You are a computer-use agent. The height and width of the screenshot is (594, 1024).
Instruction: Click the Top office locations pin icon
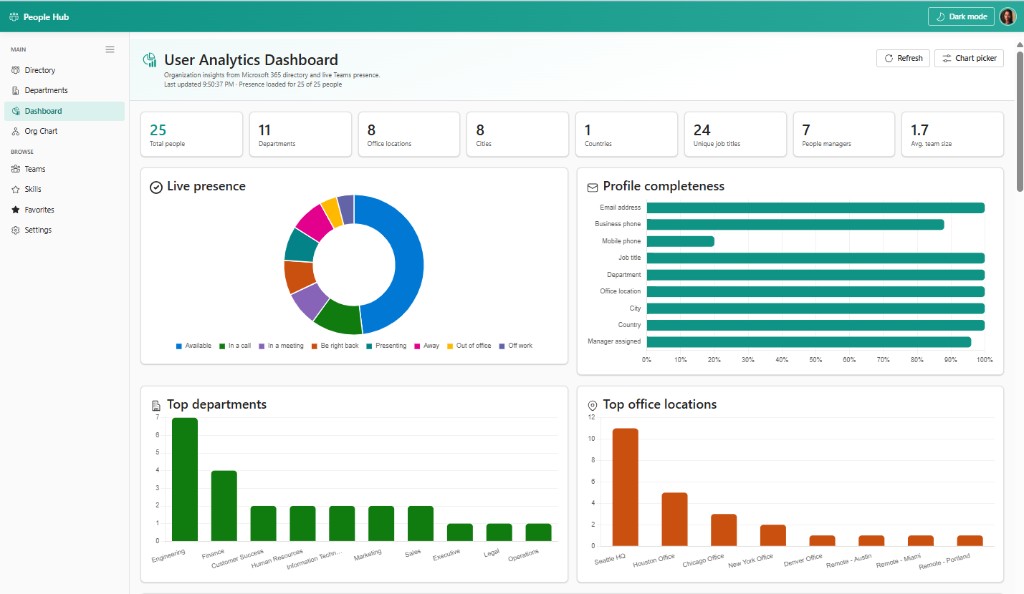click(x=592, y=405)
